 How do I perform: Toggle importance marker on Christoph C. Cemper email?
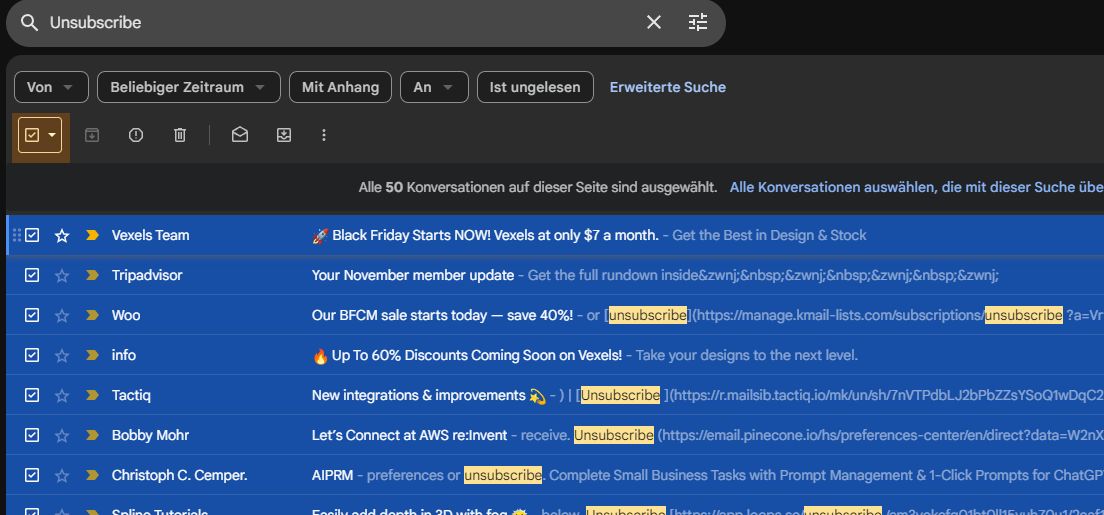92,476
